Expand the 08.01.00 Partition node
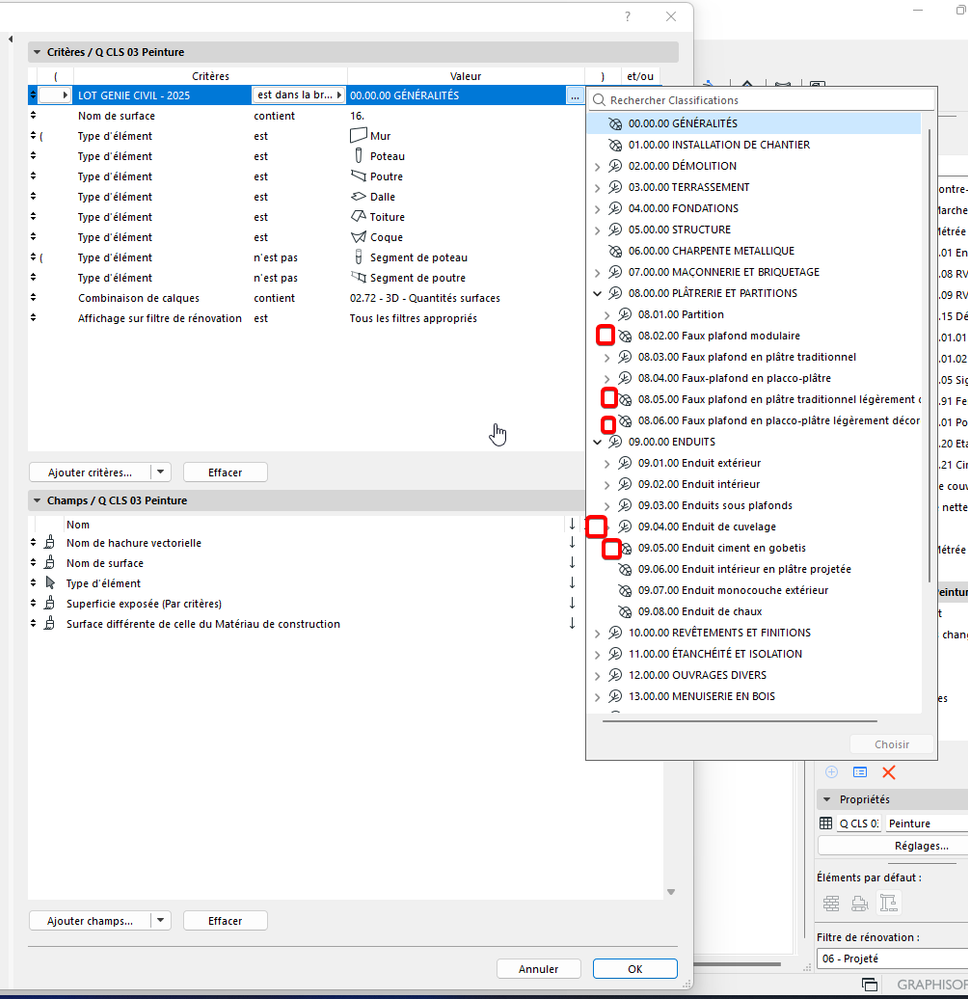Viewport: 968px width, 999px height. (x=607, y=315)
